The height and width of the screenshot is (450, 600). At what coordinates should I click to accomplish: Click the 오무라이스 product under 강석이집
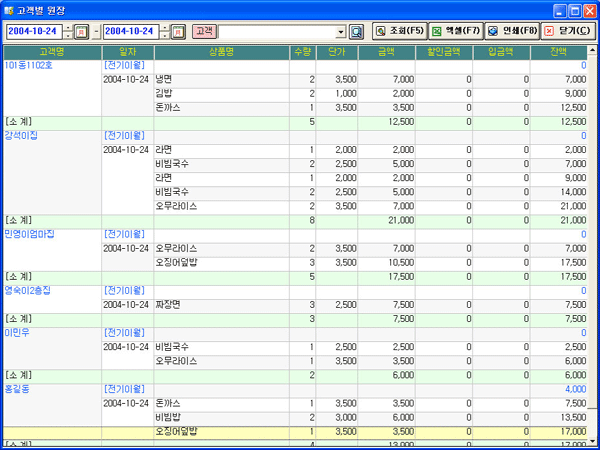click(222, 206)
